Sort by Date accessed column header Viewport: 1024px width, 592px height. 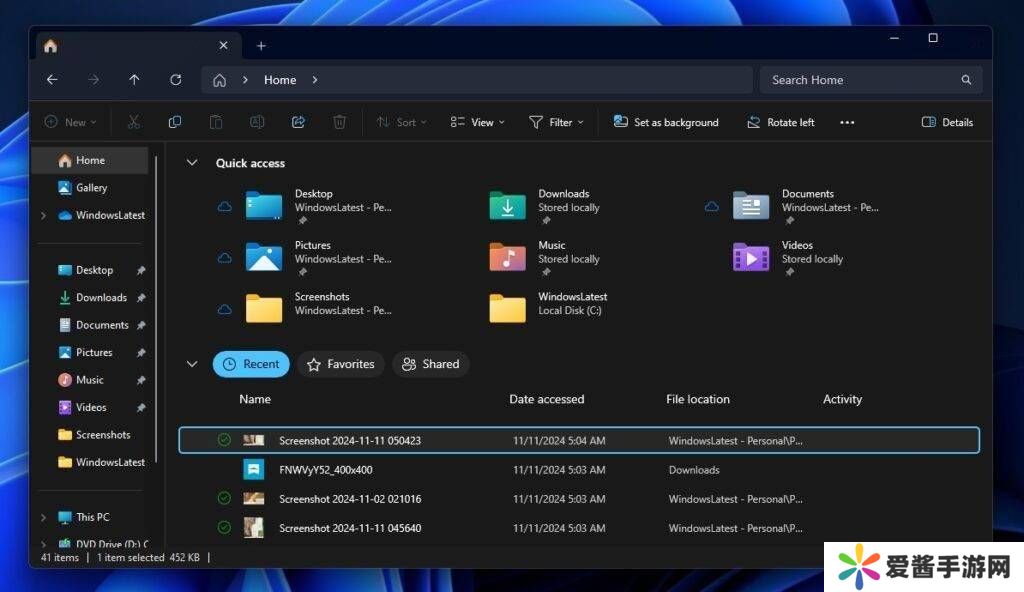546,399
